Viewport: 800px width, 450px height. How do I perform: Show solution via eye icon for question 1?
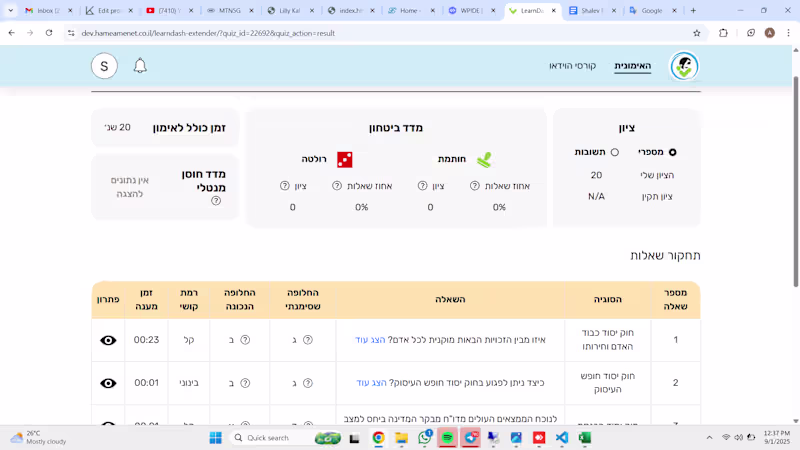tap(108, 340)
